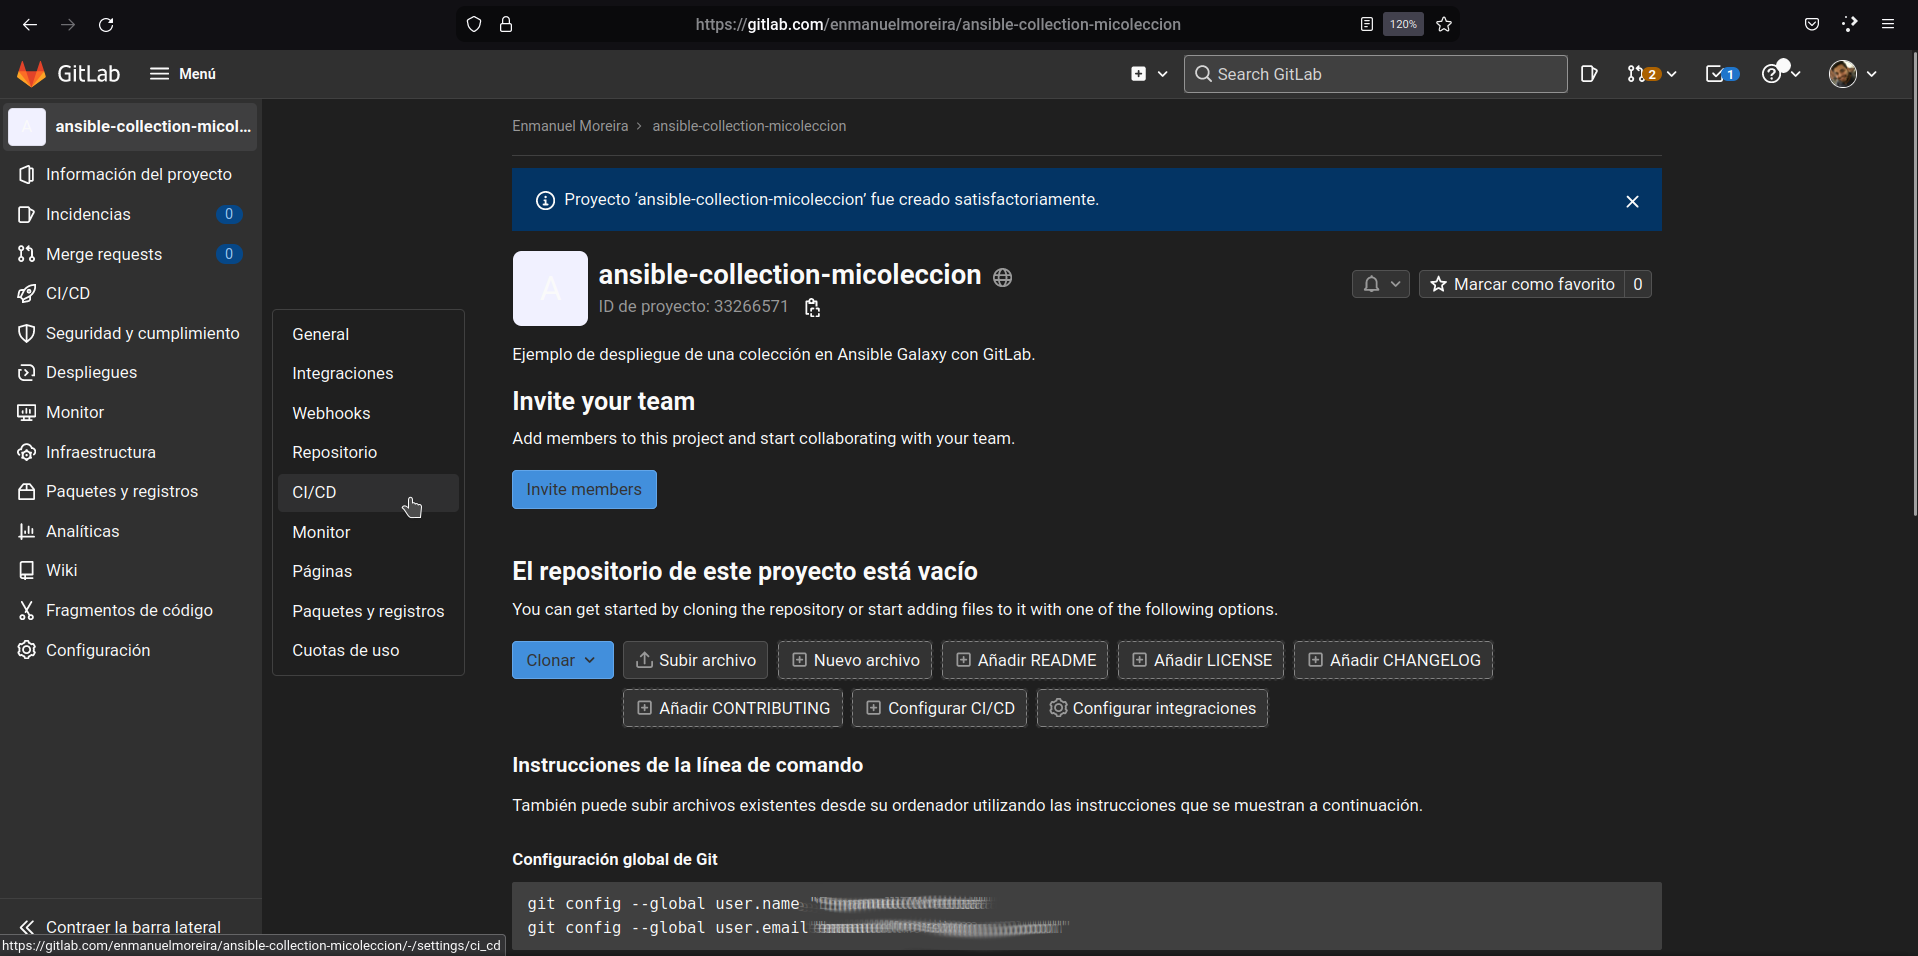
Task: Copy the project ID with clipboard icon
Action: coord(812,308)
